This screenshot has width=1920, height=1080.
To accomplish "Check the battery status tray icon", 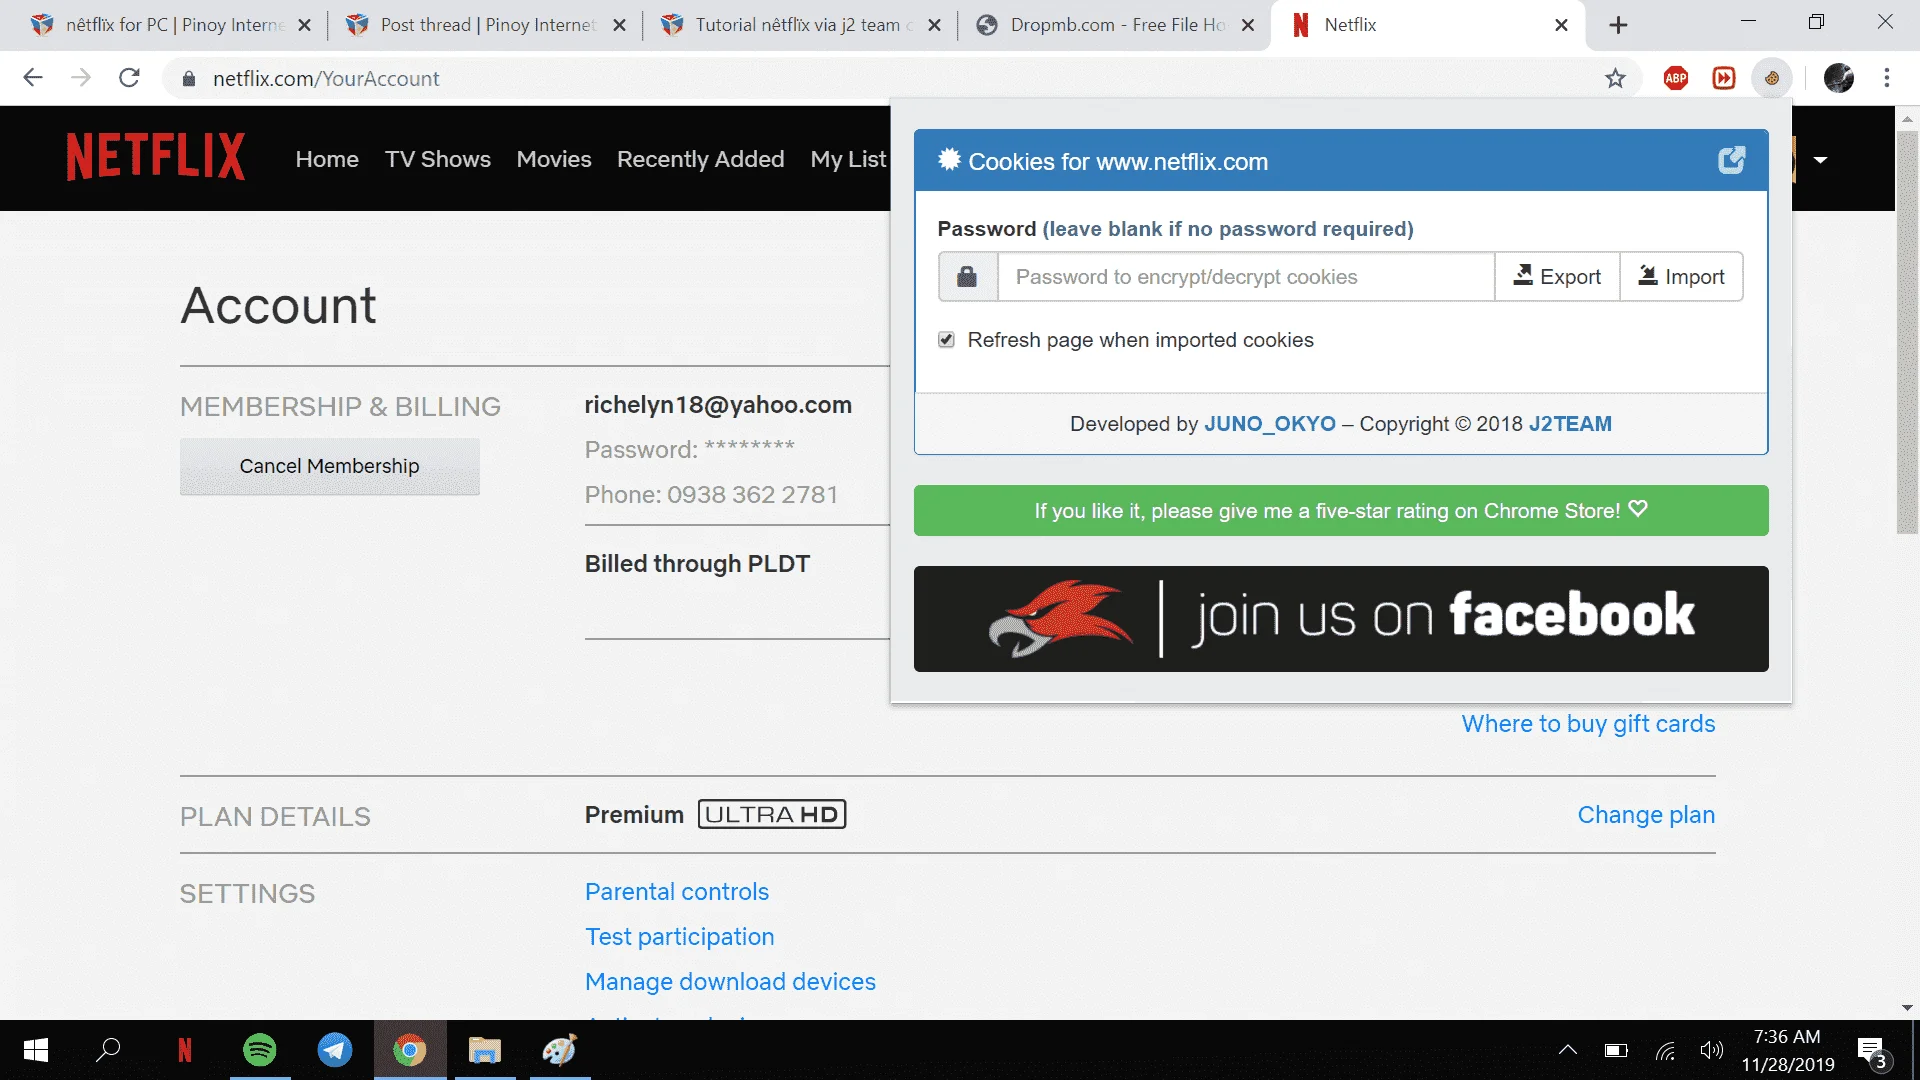I will pyautogui.click(x=1616, y=1050).
